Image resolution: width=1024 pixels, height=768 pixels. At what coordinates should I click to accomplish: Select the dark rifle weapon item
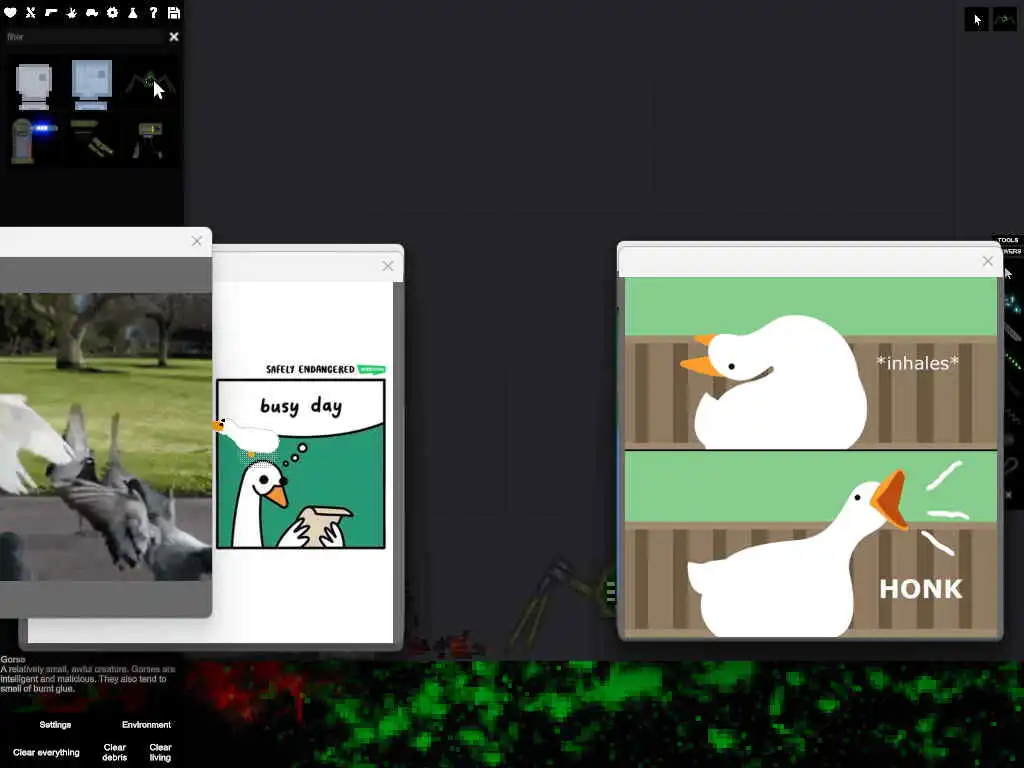tap(91, 139)
